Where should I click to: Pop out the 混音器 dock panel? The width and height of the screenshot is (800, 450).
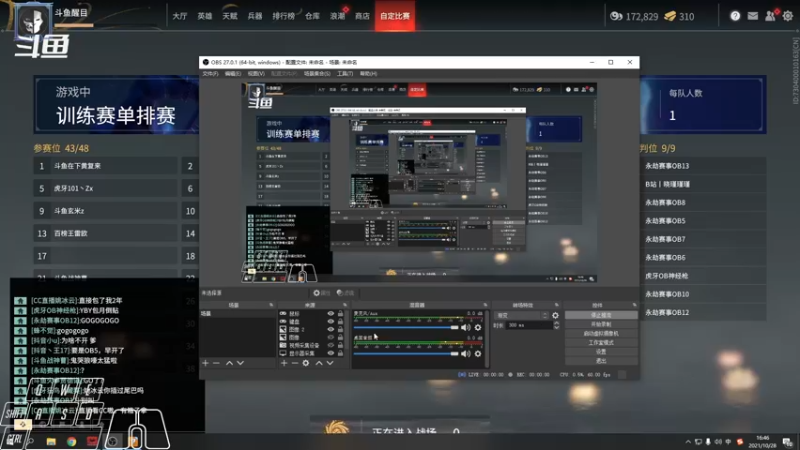click(485, 305)
